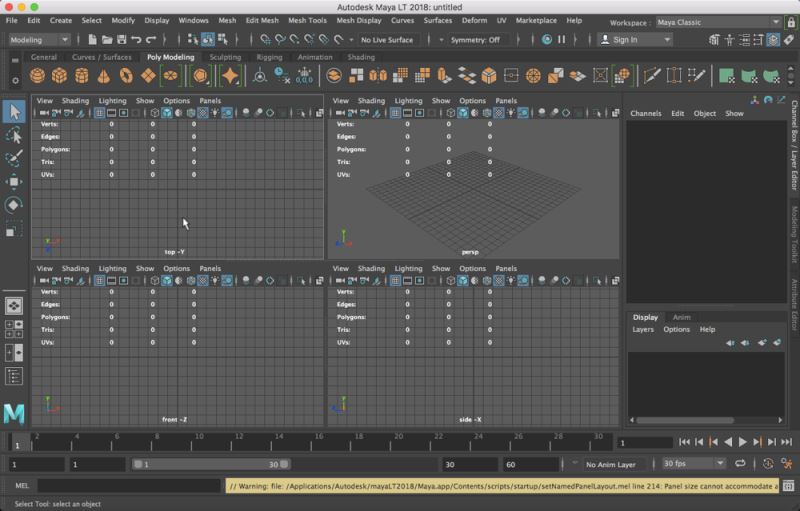Toggle playback looping button

tap(740, 464)
